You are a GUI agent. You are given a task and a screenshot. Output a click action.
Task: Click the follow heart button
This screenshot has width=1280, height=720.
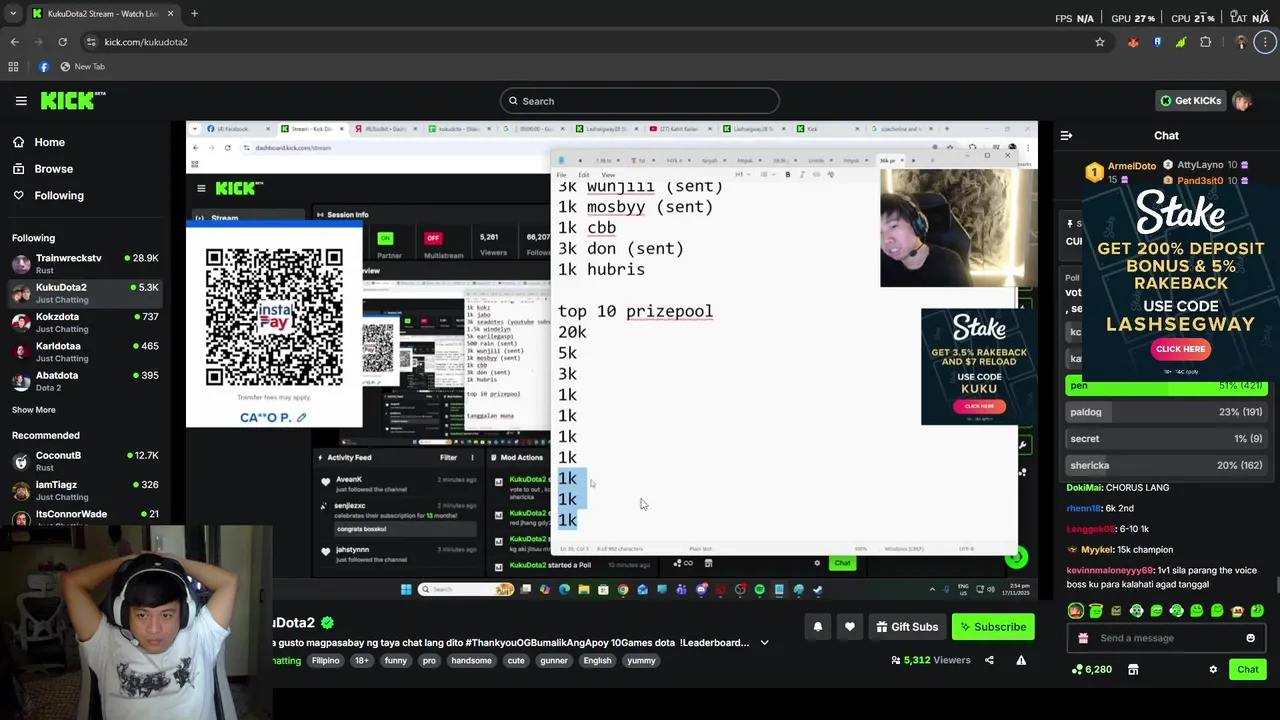[x=850, y=627]
